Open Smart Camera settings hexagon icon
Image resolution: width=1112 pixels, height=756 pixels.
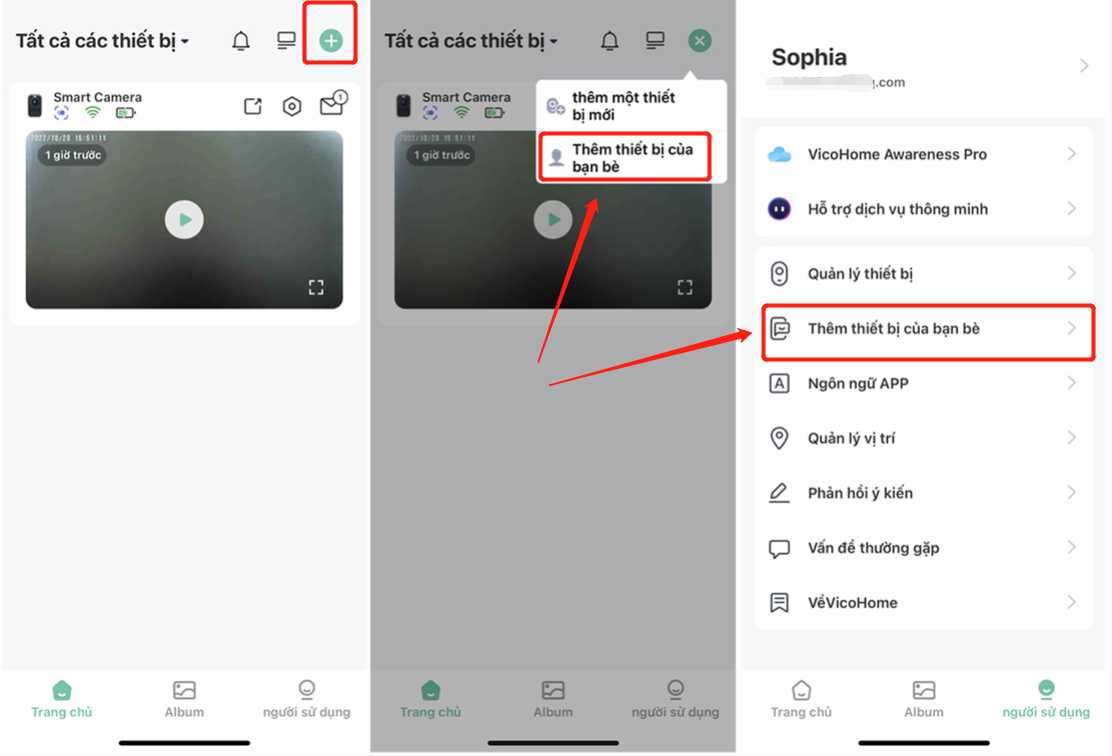point(291,106)
